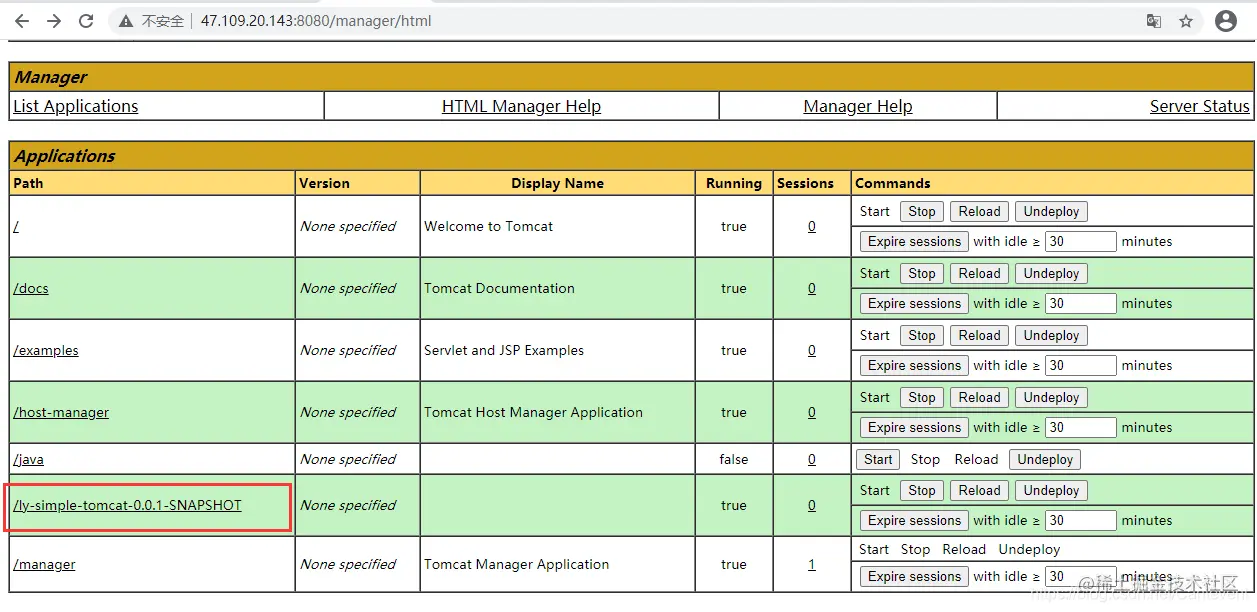Select 'Tomcat Documentation' display name text
The height and width of the screenshot is (612, 1257).
coord(499,288)
